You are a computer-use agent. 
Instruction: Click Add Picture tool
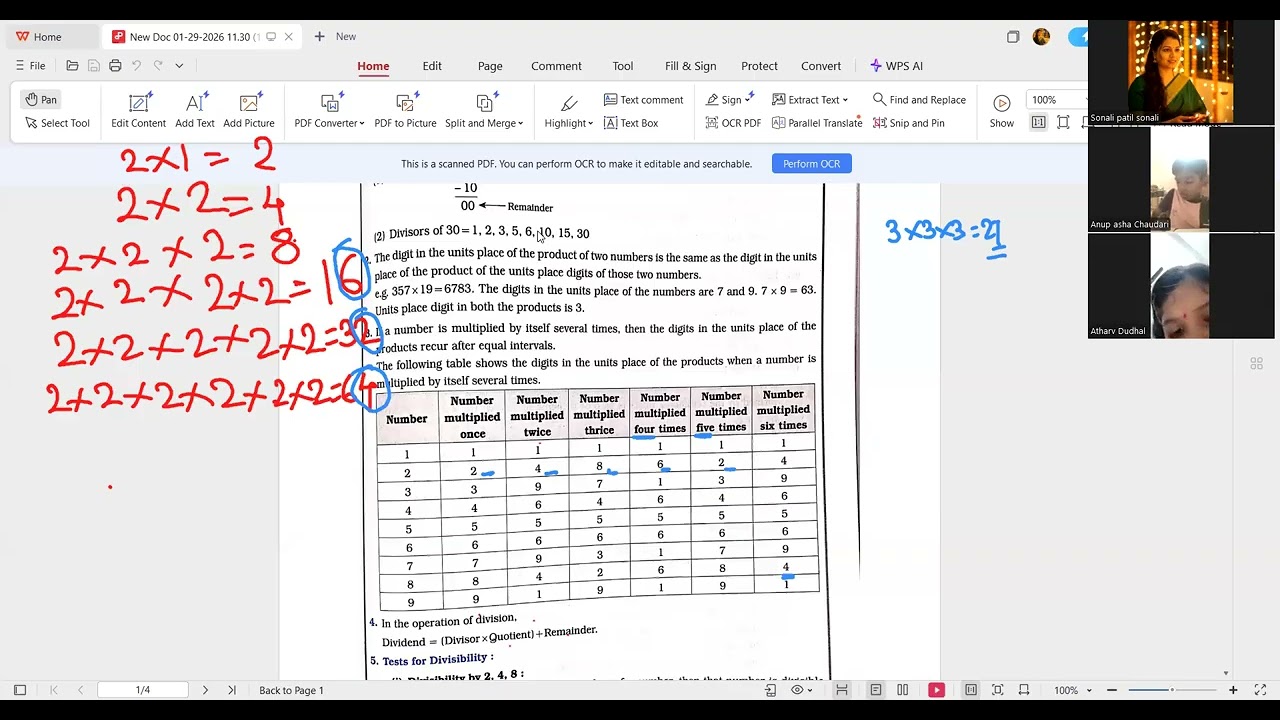pyautogui.click(x=249, y=111)
